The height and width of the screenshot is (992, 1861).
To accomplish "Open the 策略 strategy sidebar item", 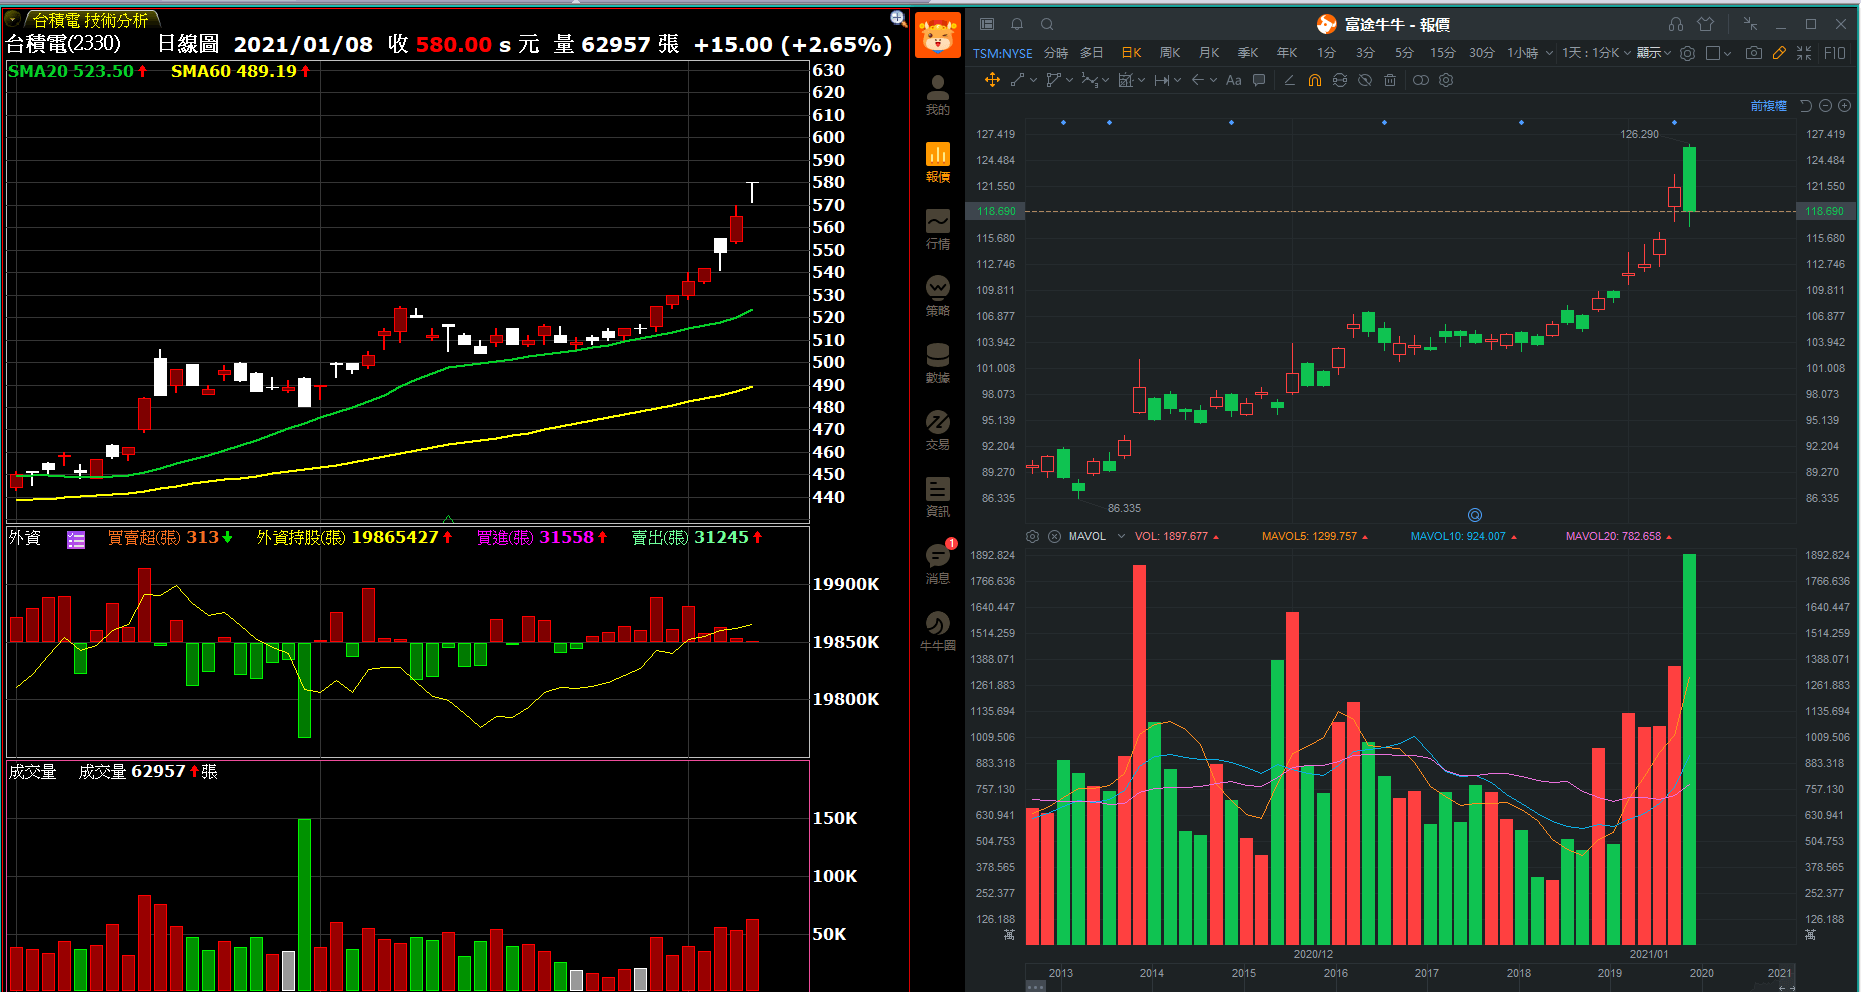I will 937,296.
